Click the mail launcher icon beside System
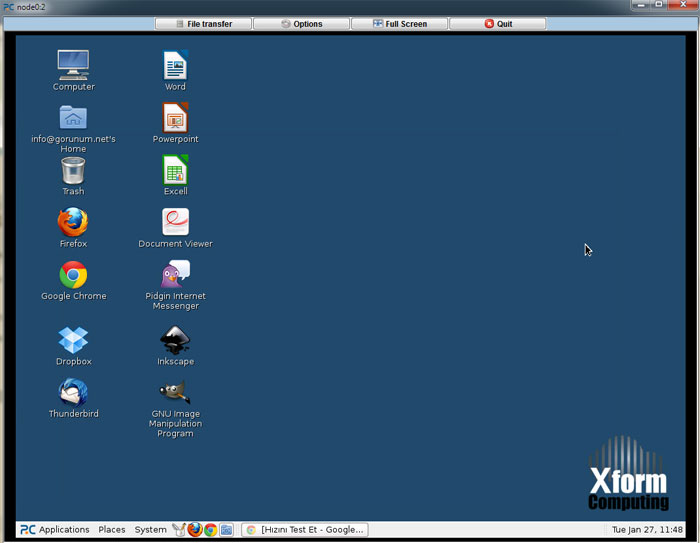Screen dimensions: 700x543 click(x=179, y=530)
